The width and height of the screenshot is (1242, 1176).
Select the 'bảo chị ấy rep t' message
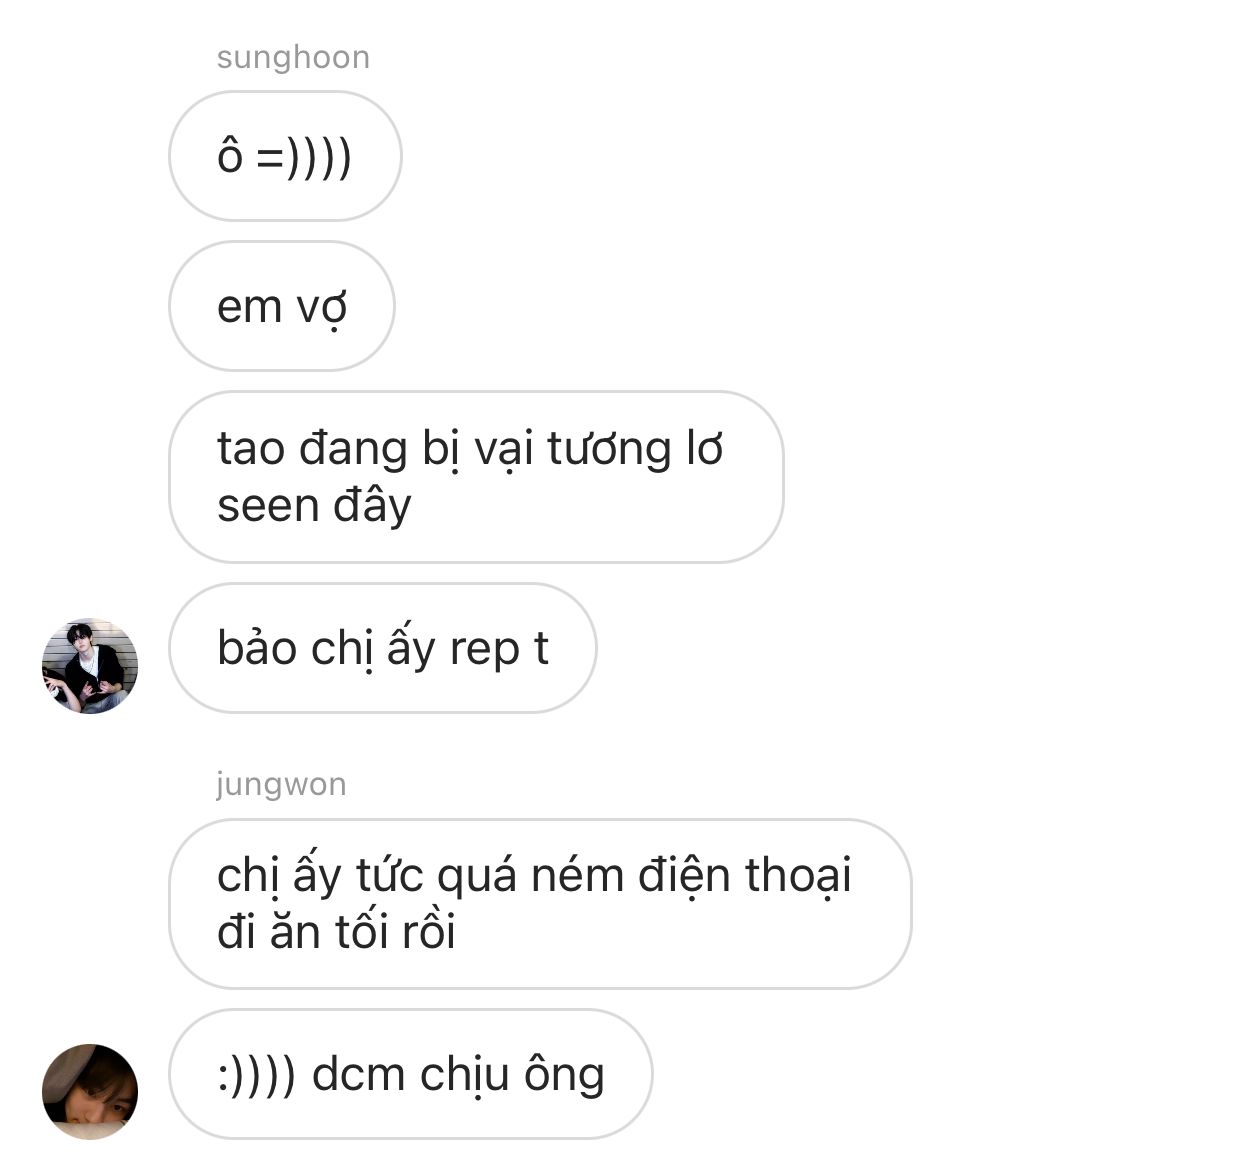click(383, 648)
